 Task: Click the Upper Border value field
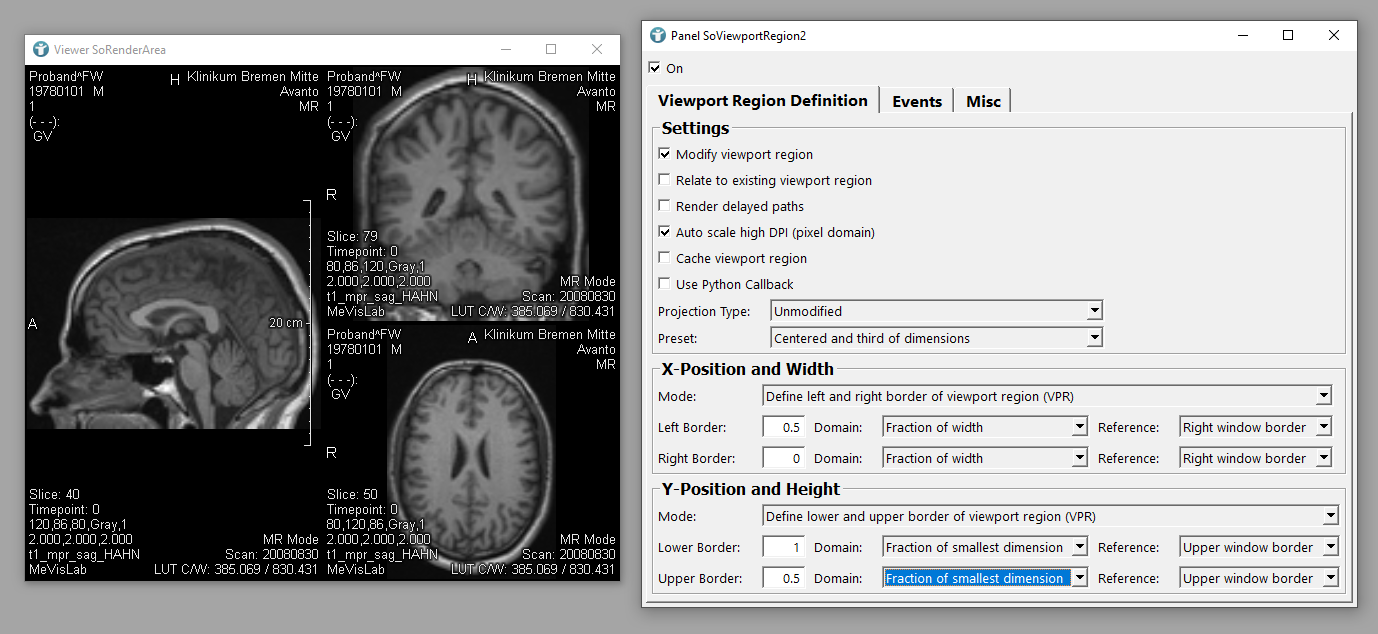point(783,578)
